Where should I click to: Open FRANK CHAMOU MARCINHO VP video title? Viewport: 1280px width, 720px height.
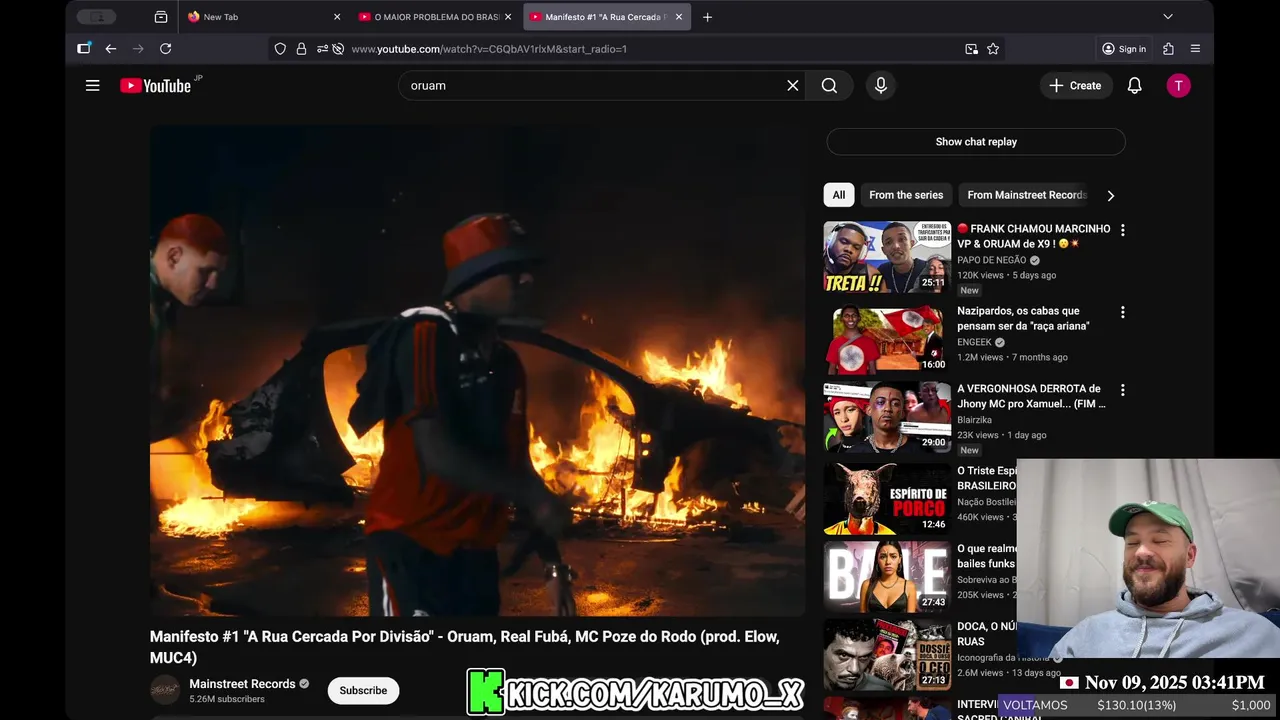[x=1034, y=236]
